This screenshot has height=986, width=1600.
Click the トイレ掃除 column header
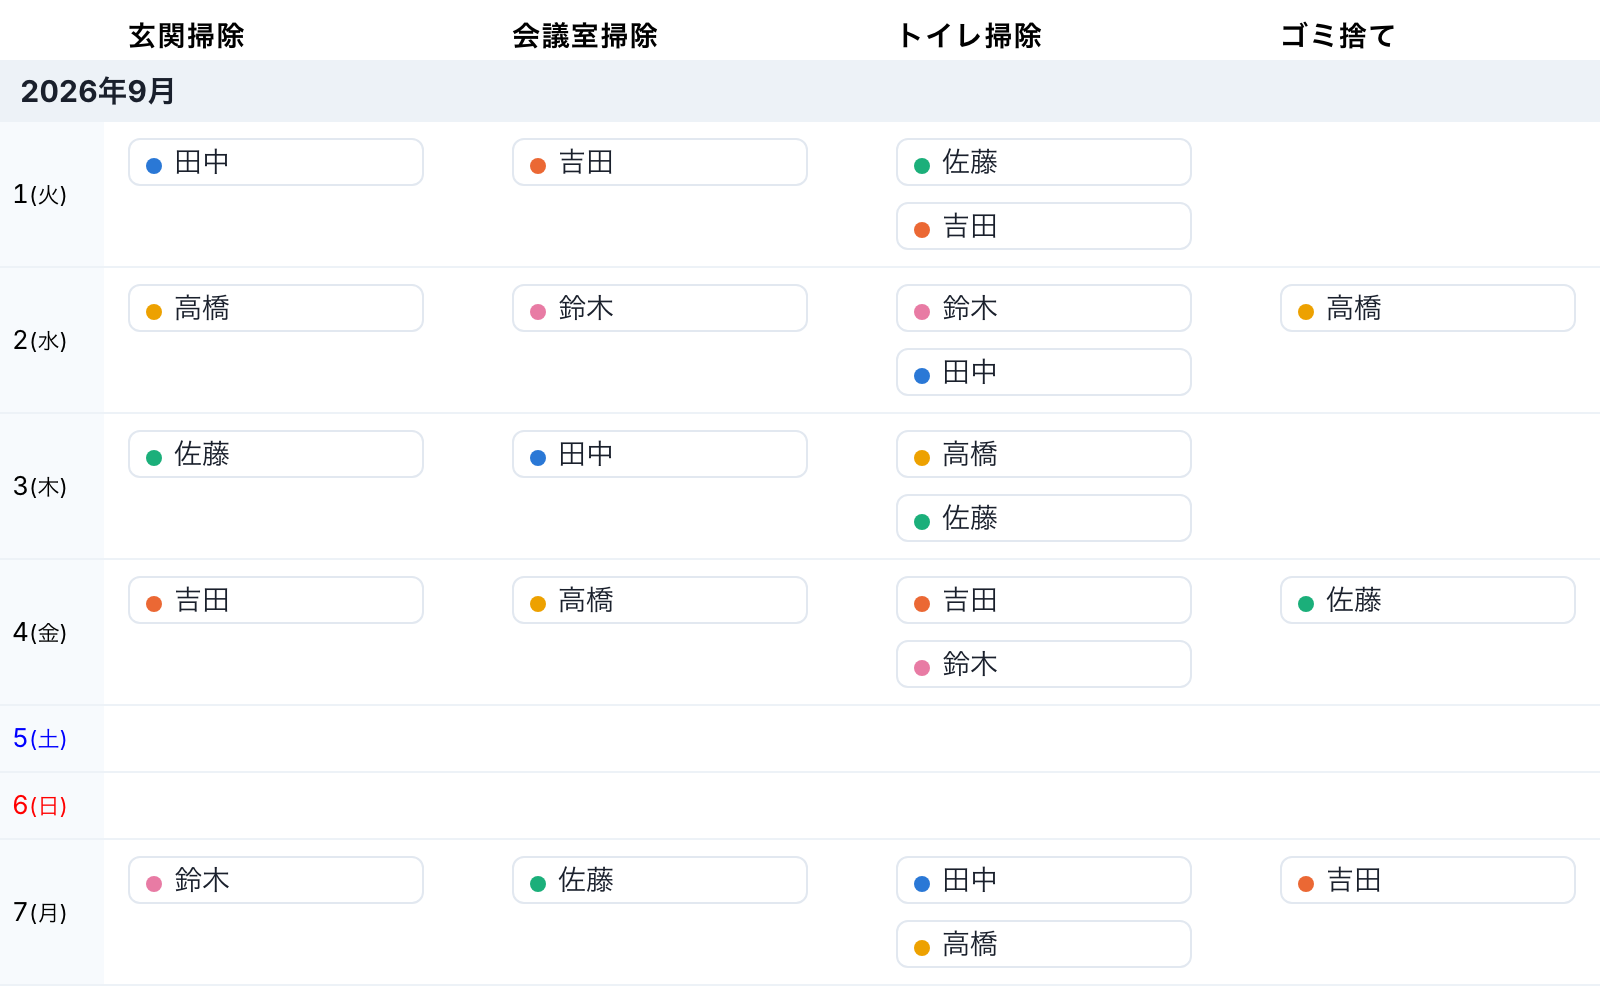(969, 36)
